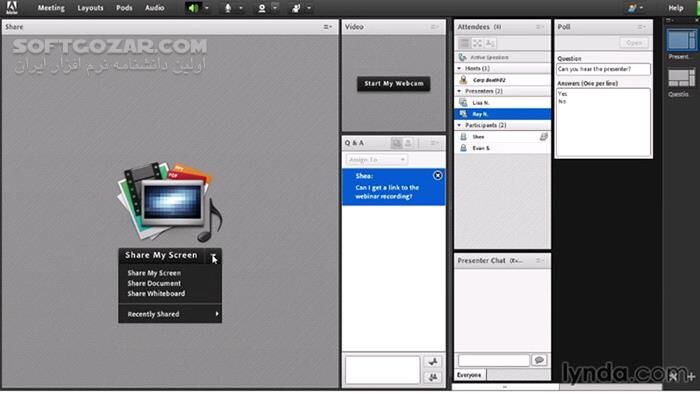700x394 pixels.
Task: Select participant Shea
Action: (x=503, y=137)
